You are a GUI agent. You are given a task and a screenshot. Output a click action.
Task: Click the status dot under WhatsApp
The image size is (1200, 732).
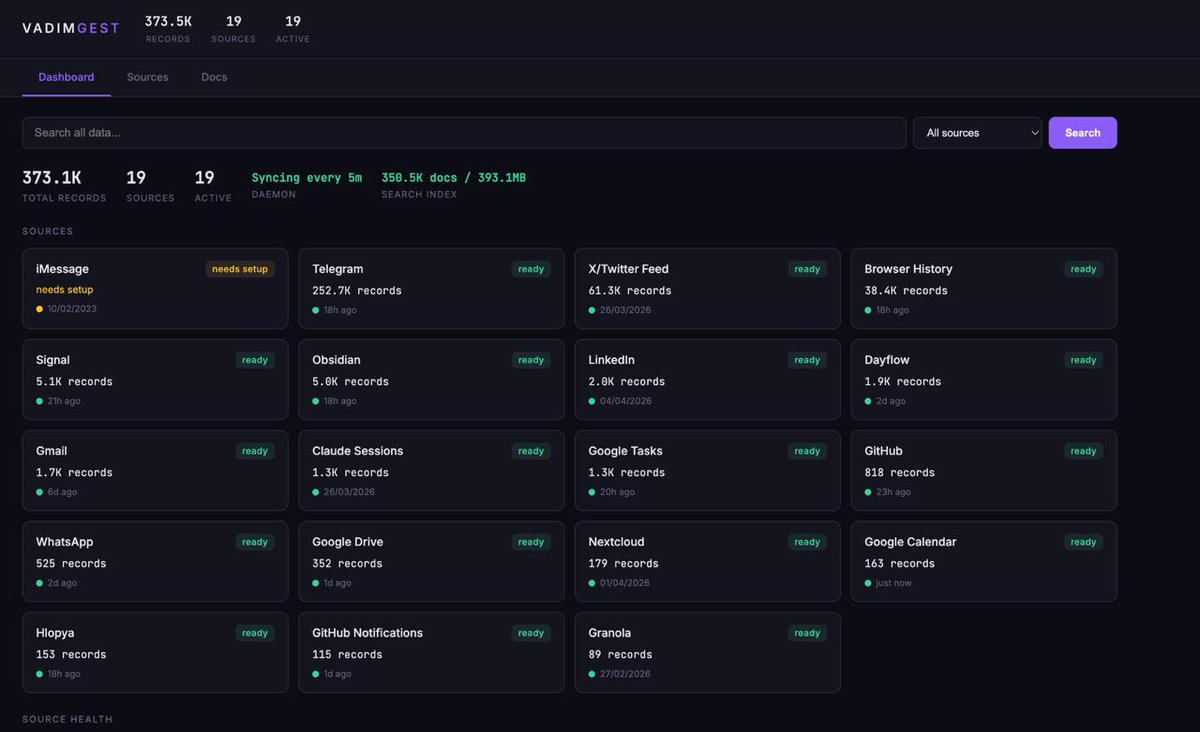tap(40, 583)
